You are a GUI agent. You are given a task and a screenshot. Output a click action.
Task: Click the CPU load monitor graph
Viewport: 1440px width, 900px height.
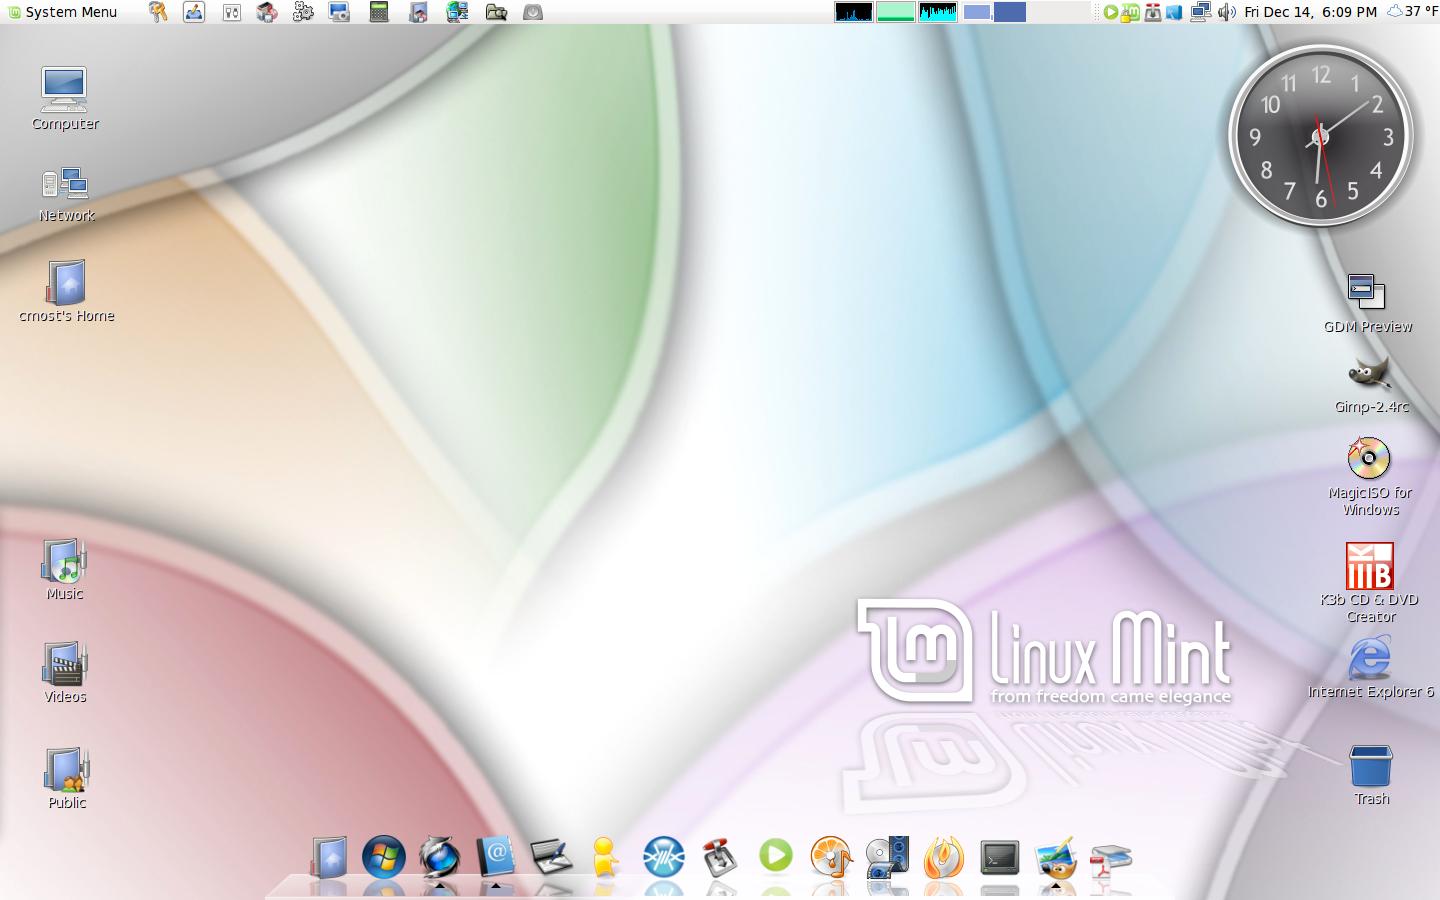point(854,12)
